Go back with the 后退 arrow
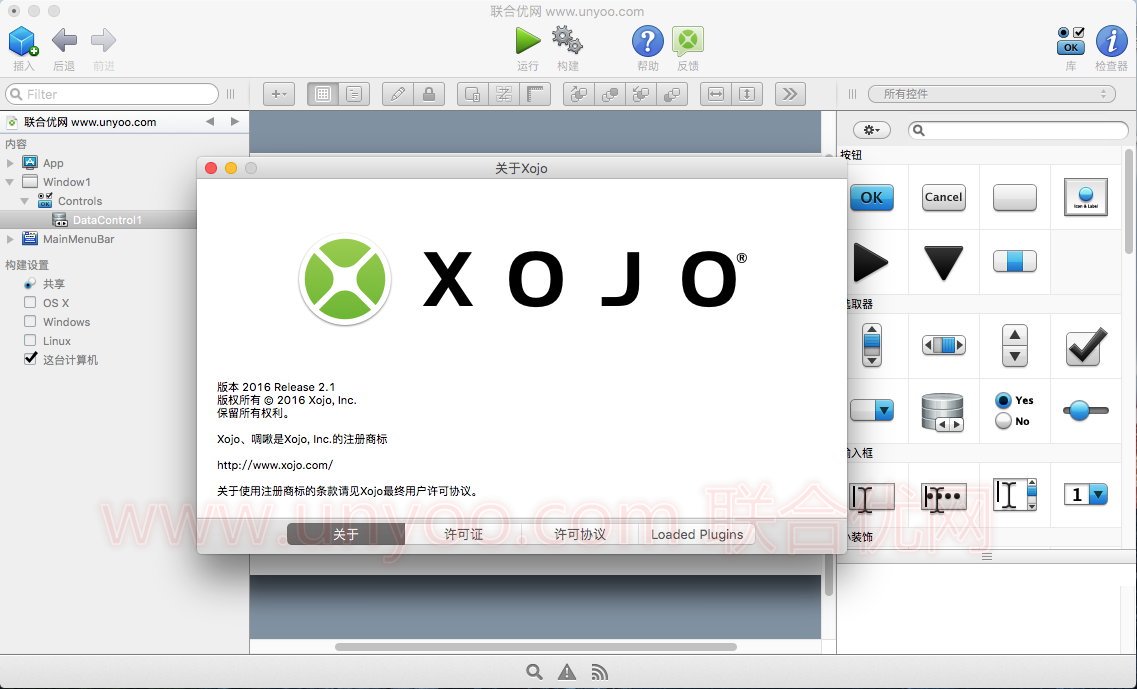Viewport: 1137px width, 689px height. 64,40
